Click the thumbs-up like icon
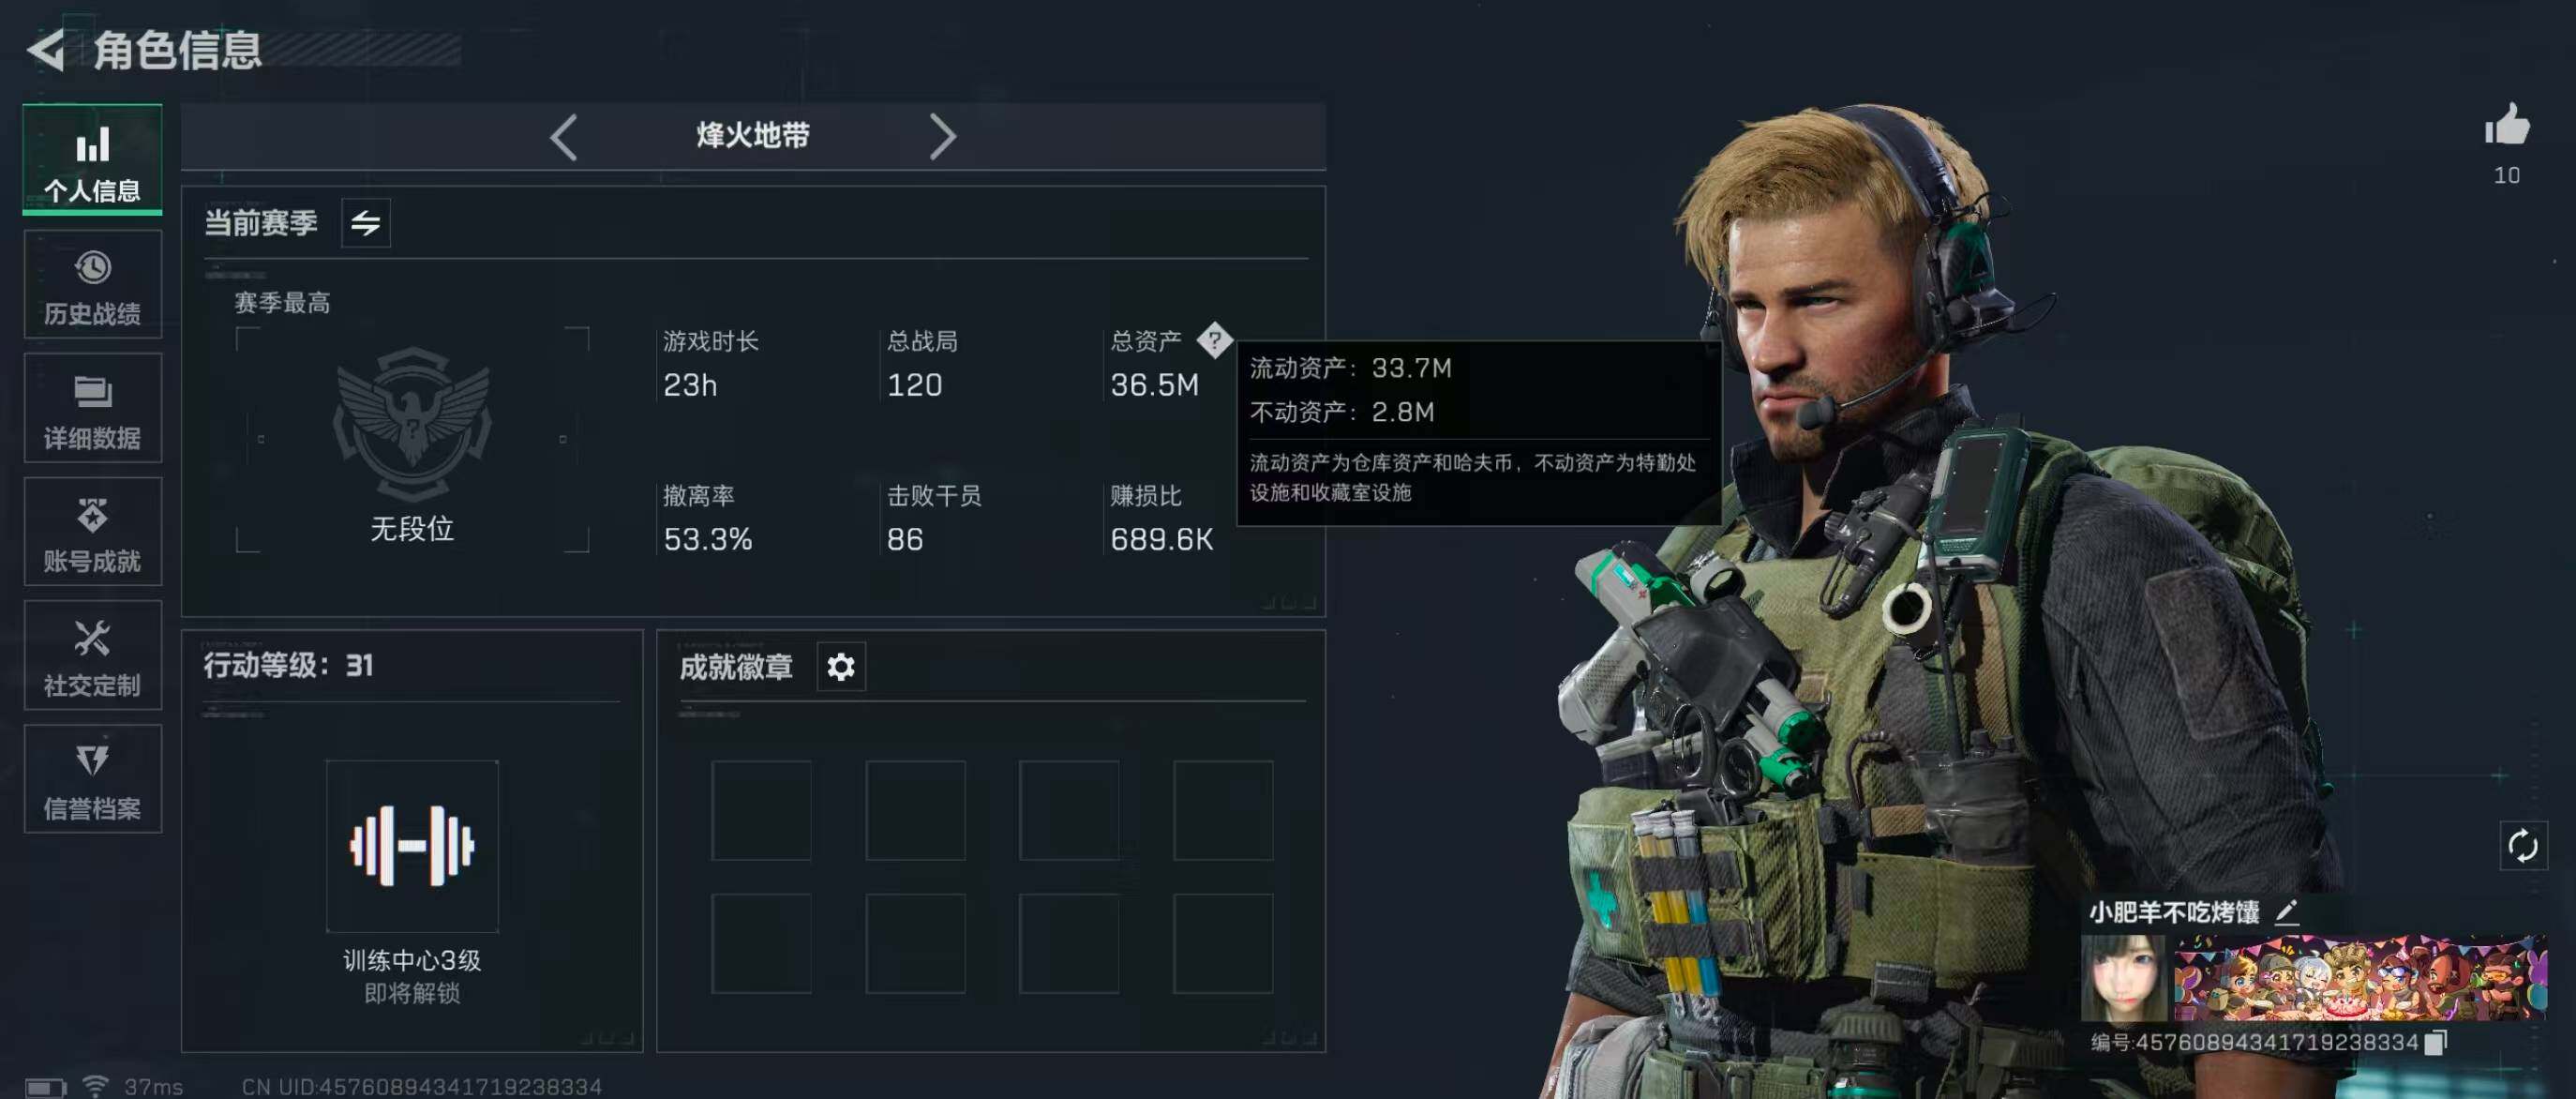 pyautogui.click(x=2507, y=126)
